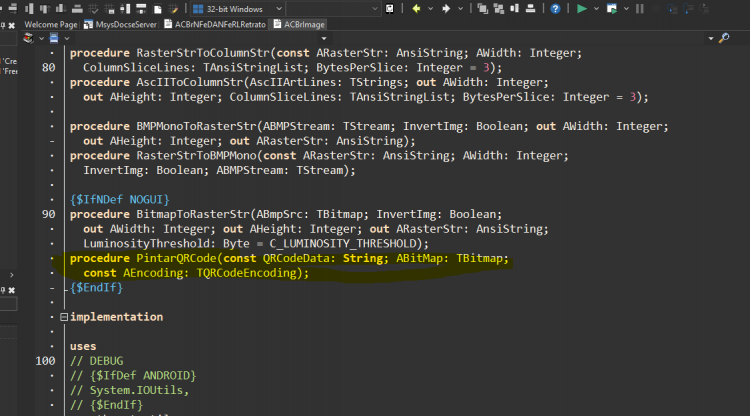Open the Run Without Debugging dropdown arrow
This screenshot has height=416, width=750.
coord(626,9)
